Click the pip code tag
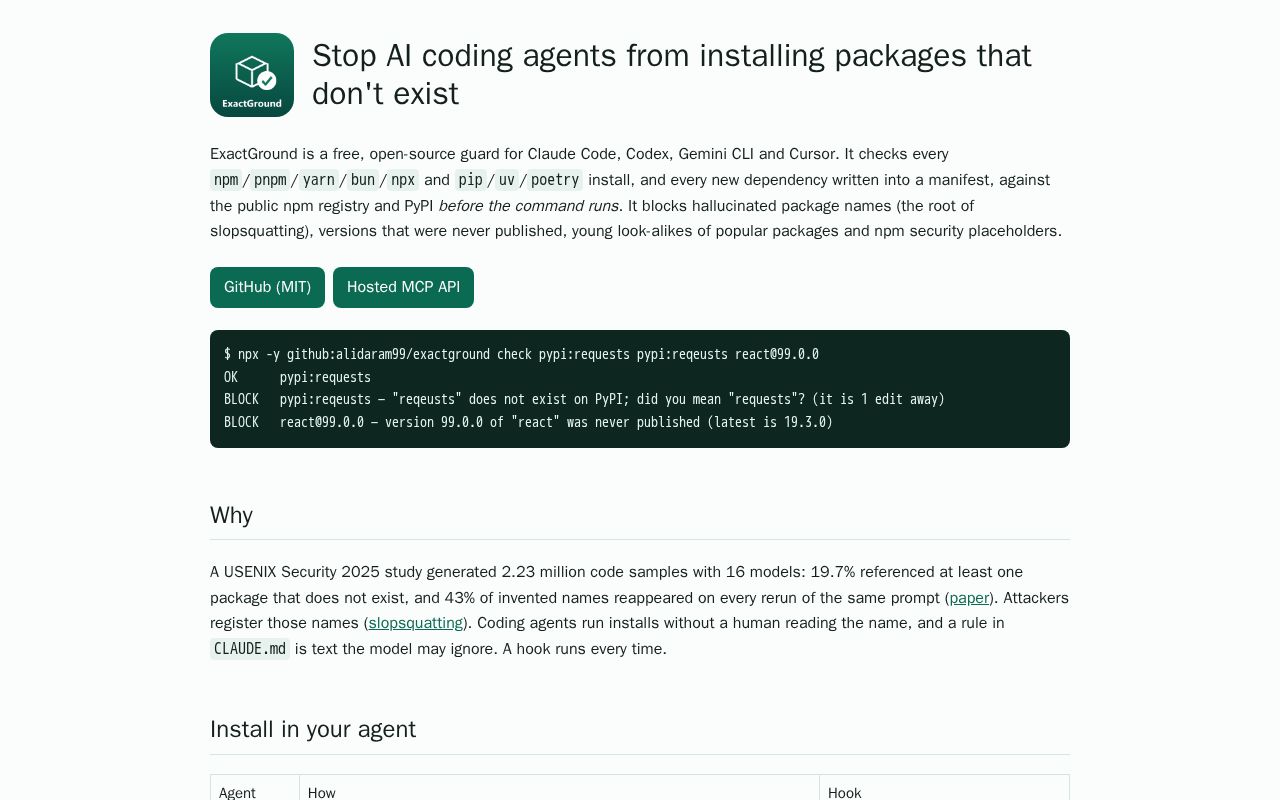The image size is (1280, 800). pos(470,180)
